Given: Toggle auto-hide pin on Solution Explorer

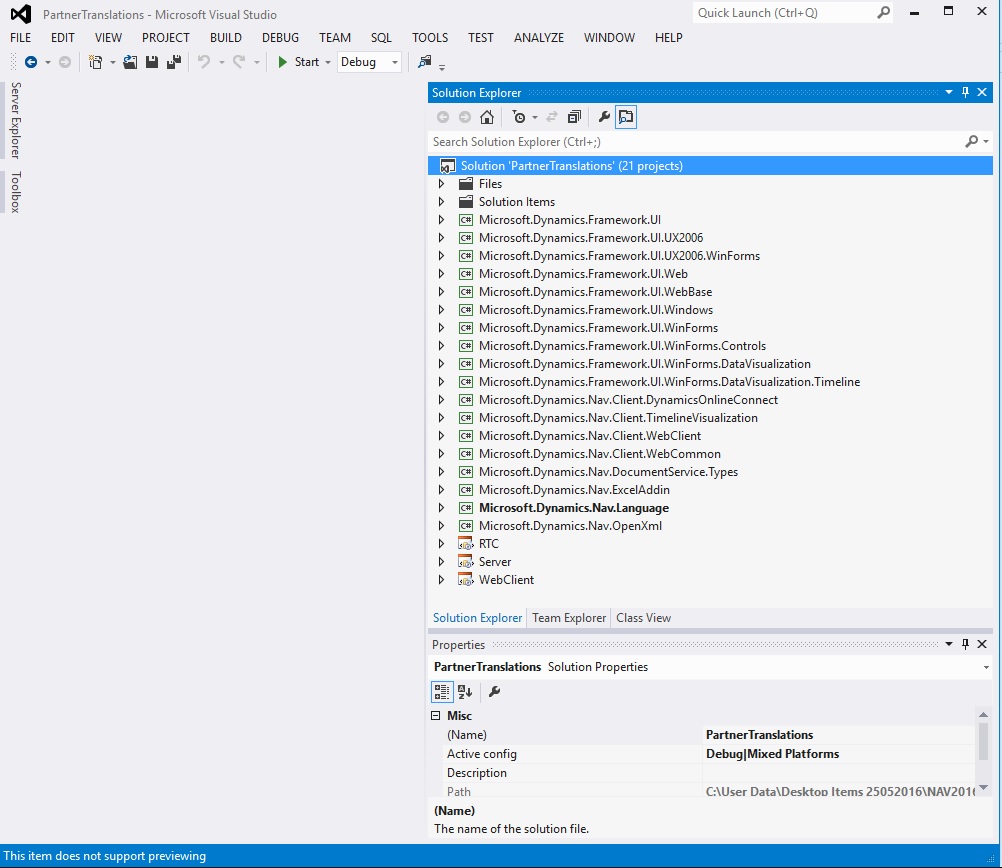Looking at the screenshot, I should click(965, 92).
